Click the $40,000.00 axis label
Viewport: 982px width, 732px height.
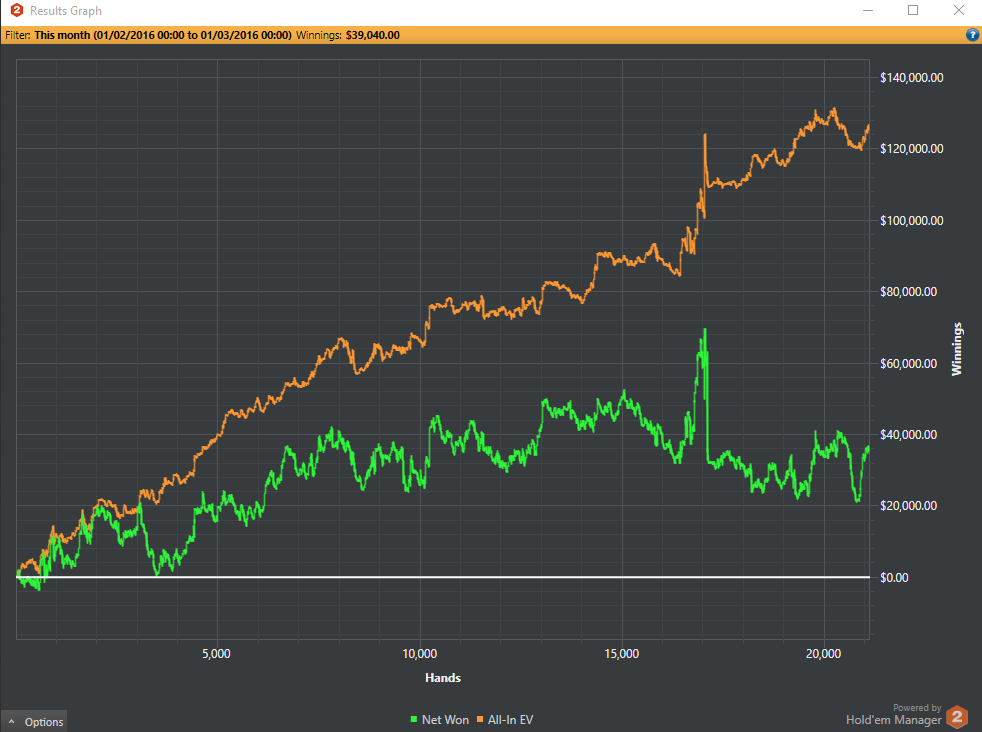[x=908, y=435]
